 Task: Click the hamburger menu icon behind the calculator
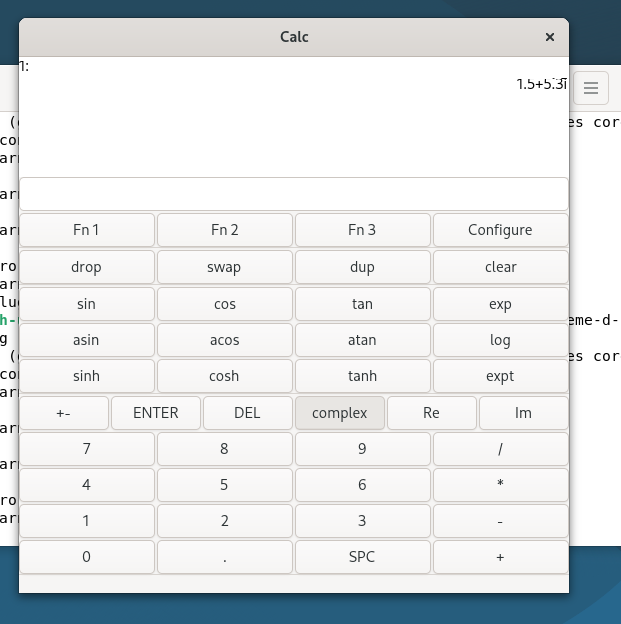click(x=591, y=88)
